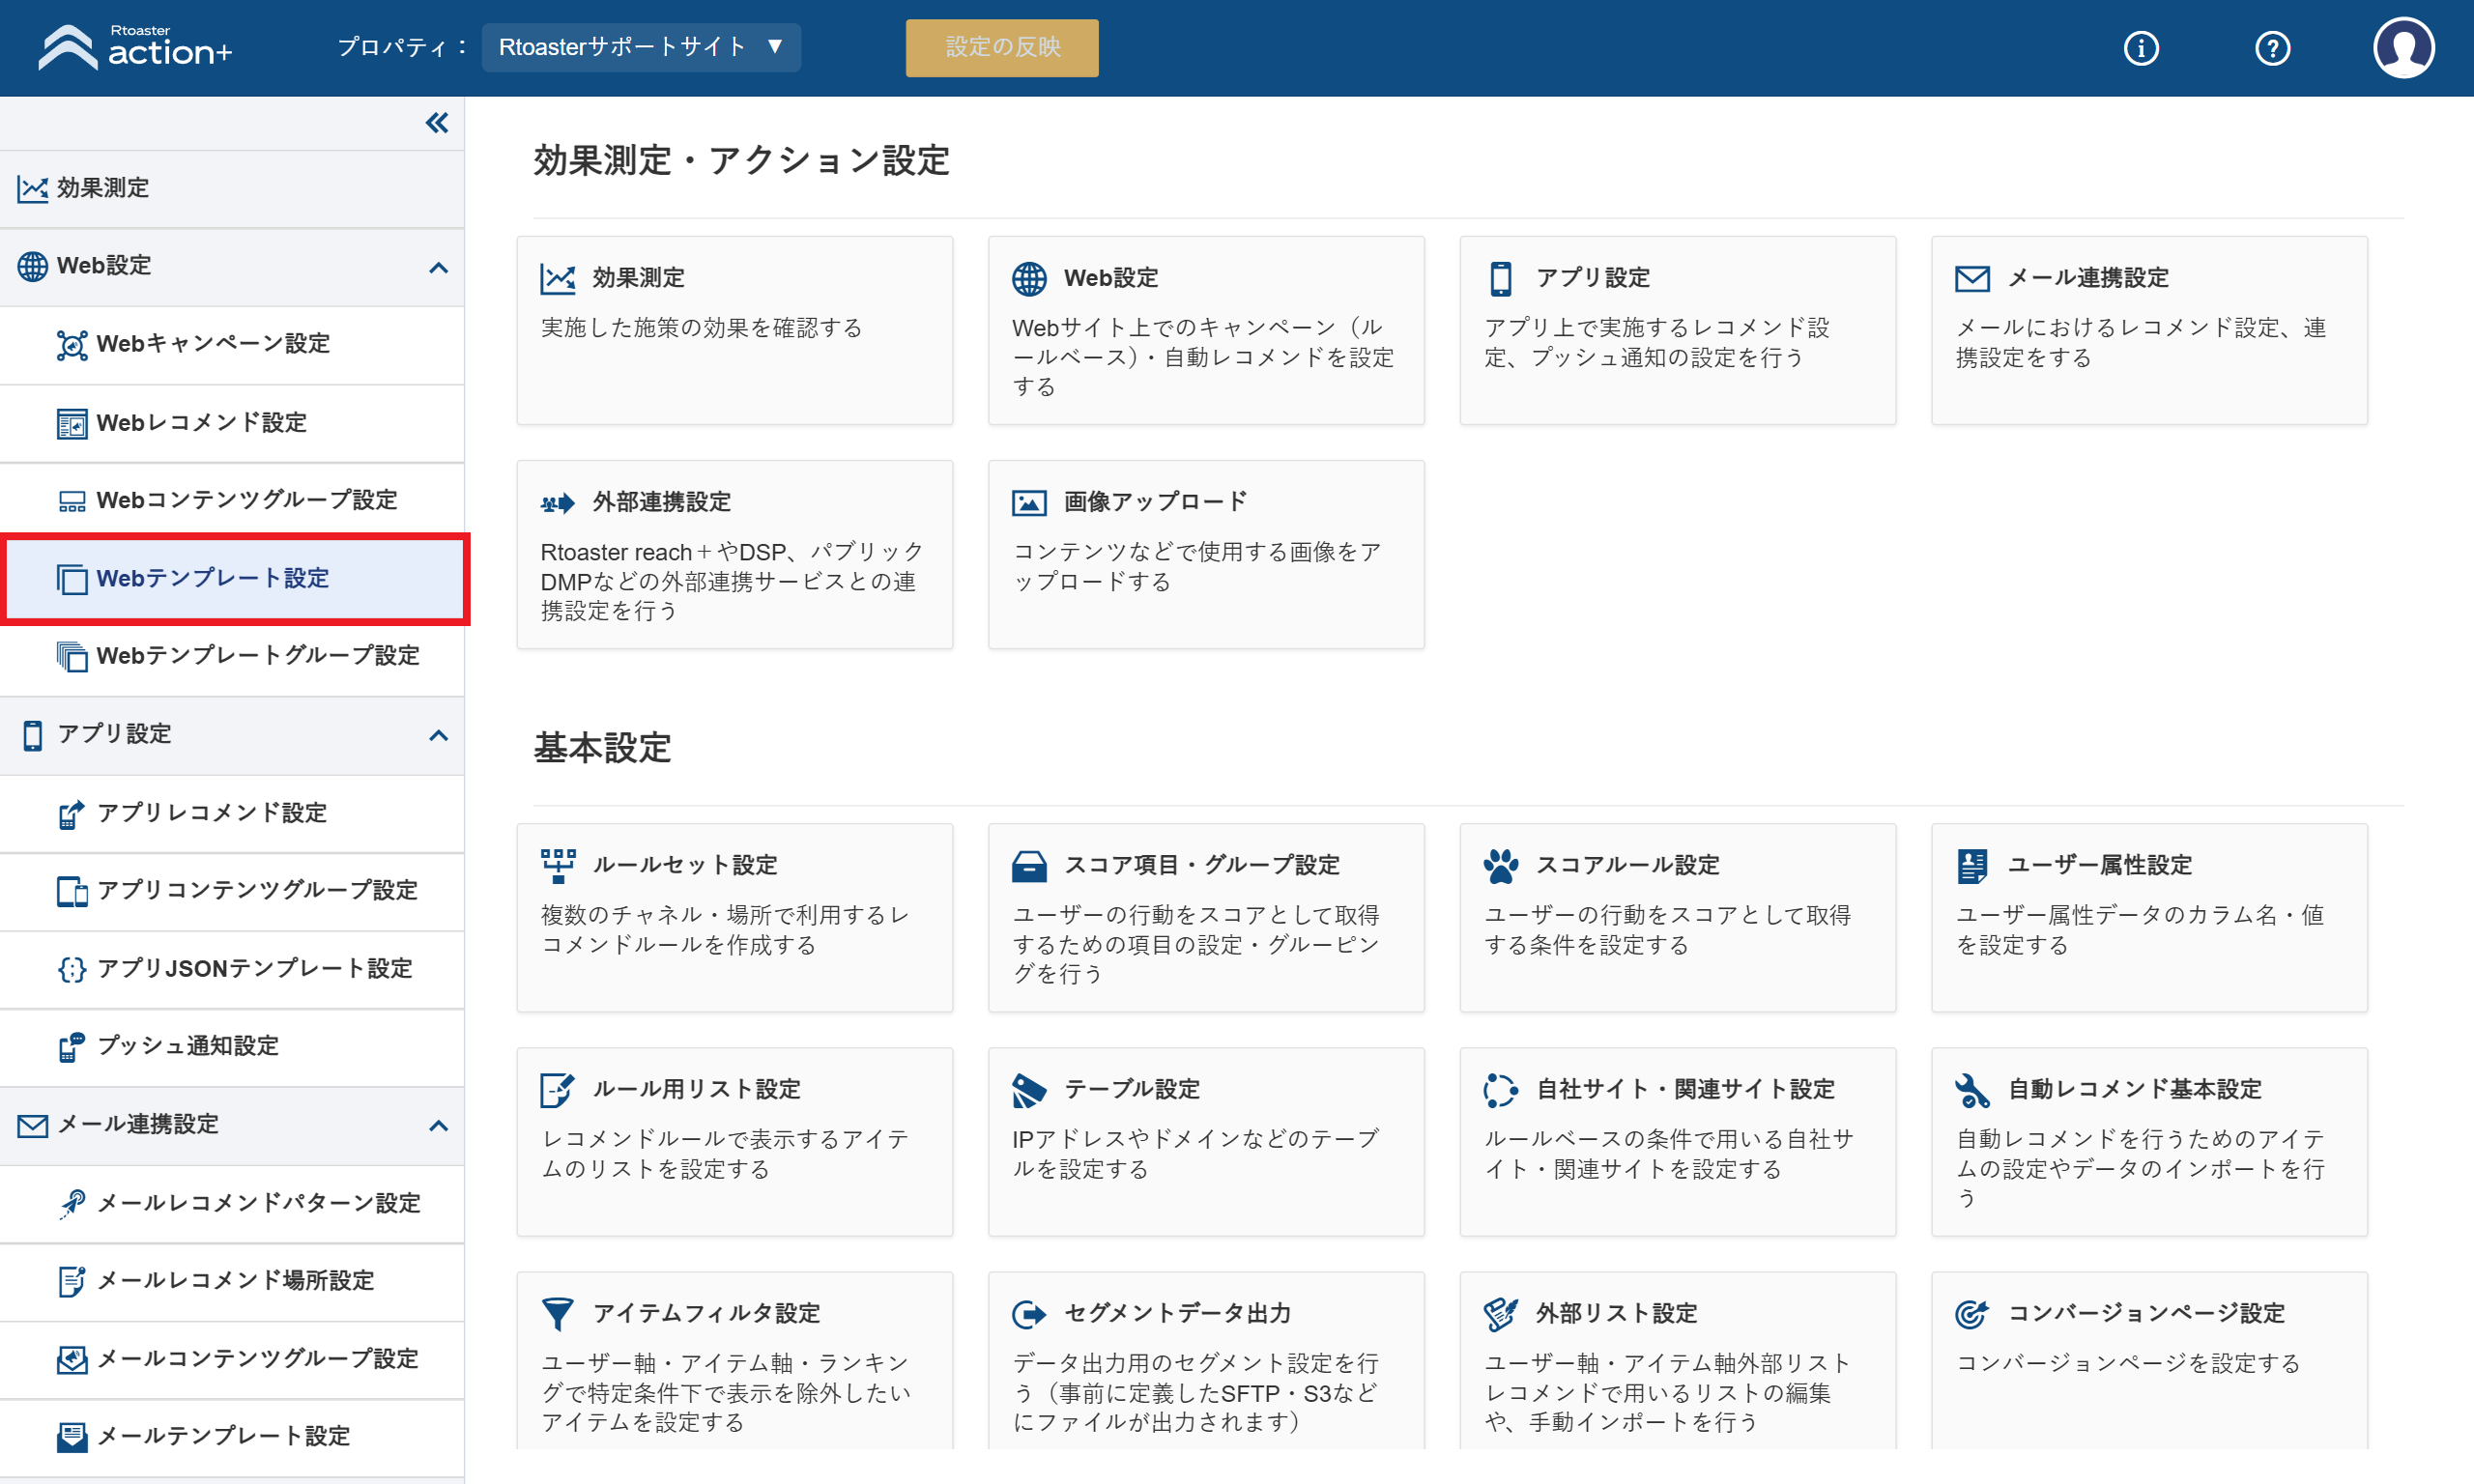Open メールレコメンド場所設定 from the sidebar
Screen dimensions: 2474x1484
[232, 1282]
